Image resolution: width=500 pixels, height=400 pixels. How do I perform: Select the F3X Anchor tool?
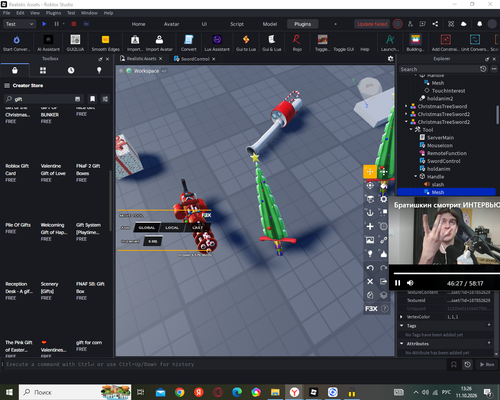tap(370, 213)
